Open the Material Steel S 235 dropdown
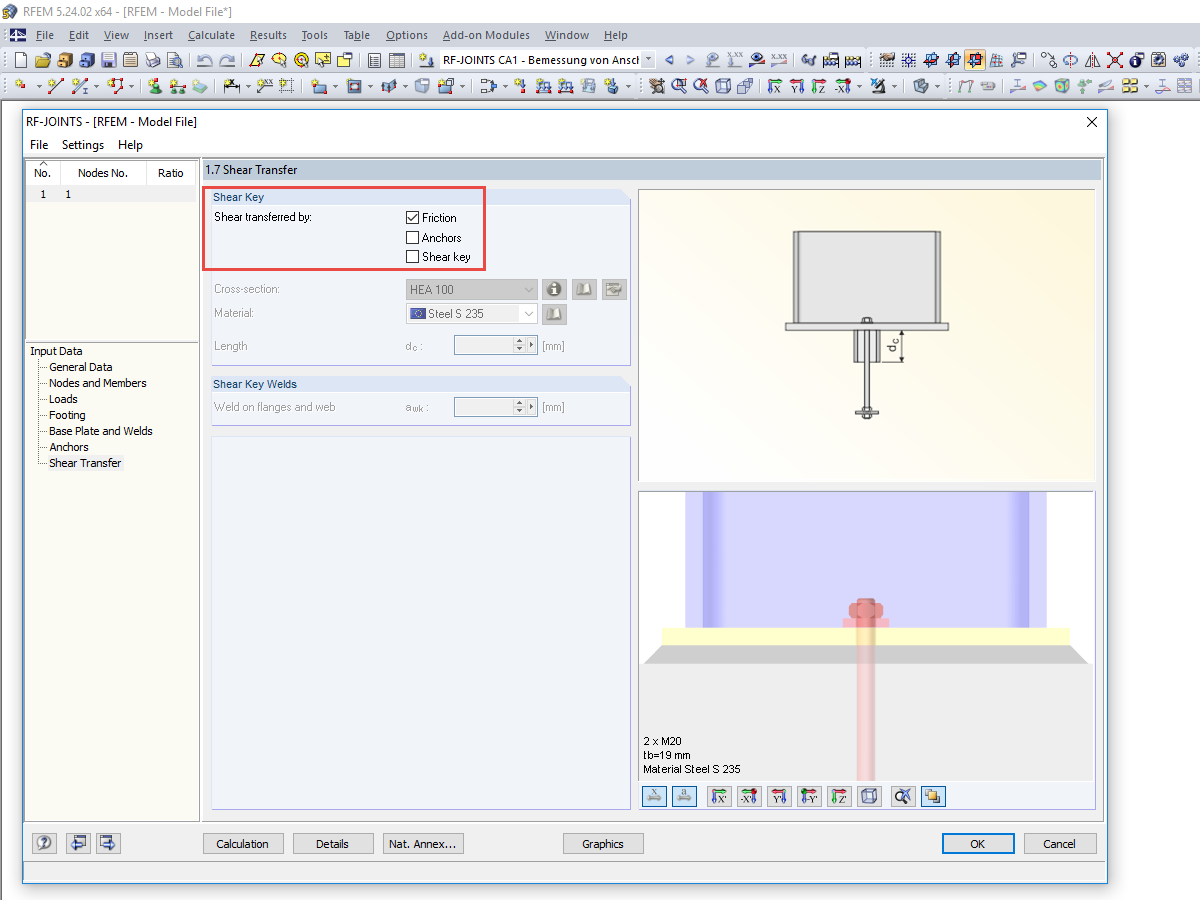The height and width of the screenshot is (900, 1200). click(472, 314)
